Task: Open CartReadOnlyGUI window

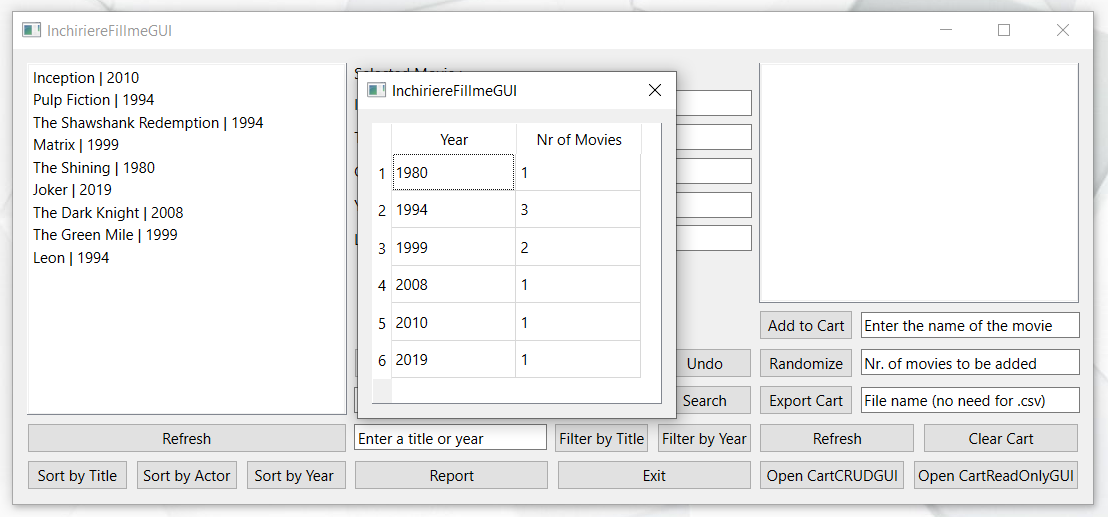Action: (x=996, y=475)
